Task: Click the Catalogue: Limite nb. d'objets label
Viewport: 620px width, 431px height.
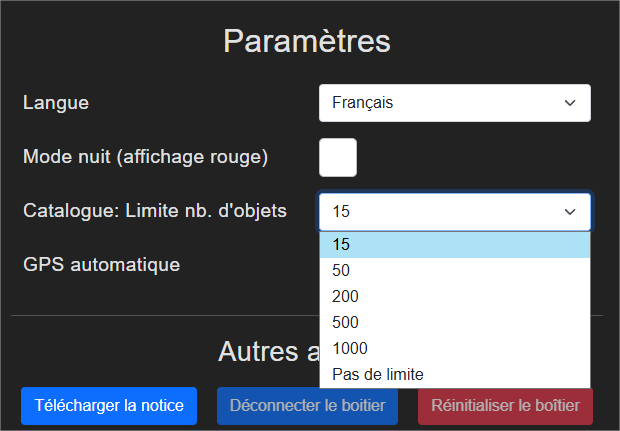Action: [155, 211]
